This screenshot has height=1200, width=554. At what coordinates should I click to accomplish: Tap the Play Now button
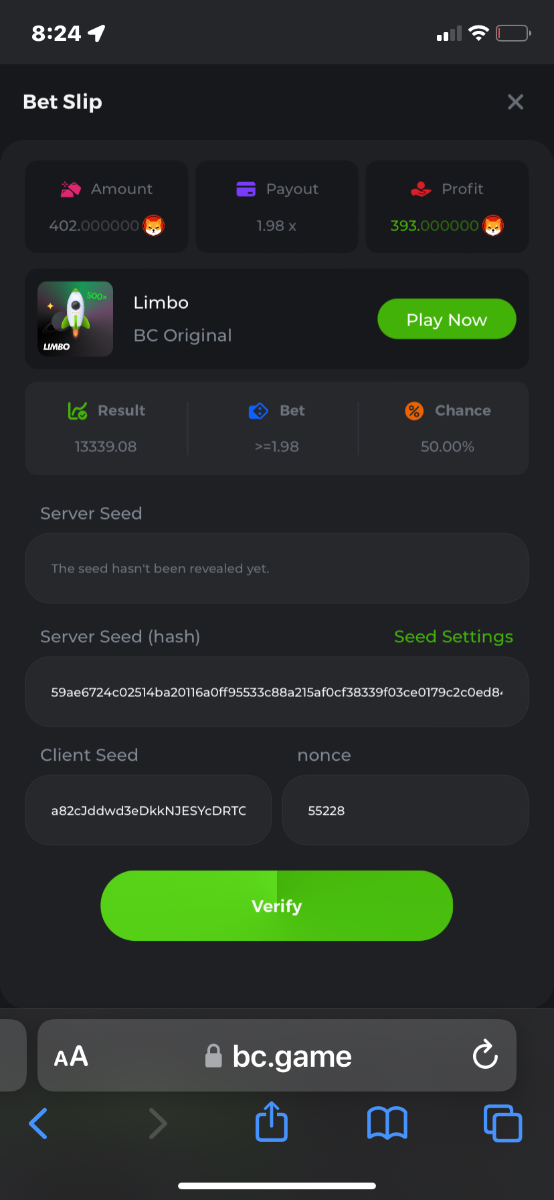(446, 320)
